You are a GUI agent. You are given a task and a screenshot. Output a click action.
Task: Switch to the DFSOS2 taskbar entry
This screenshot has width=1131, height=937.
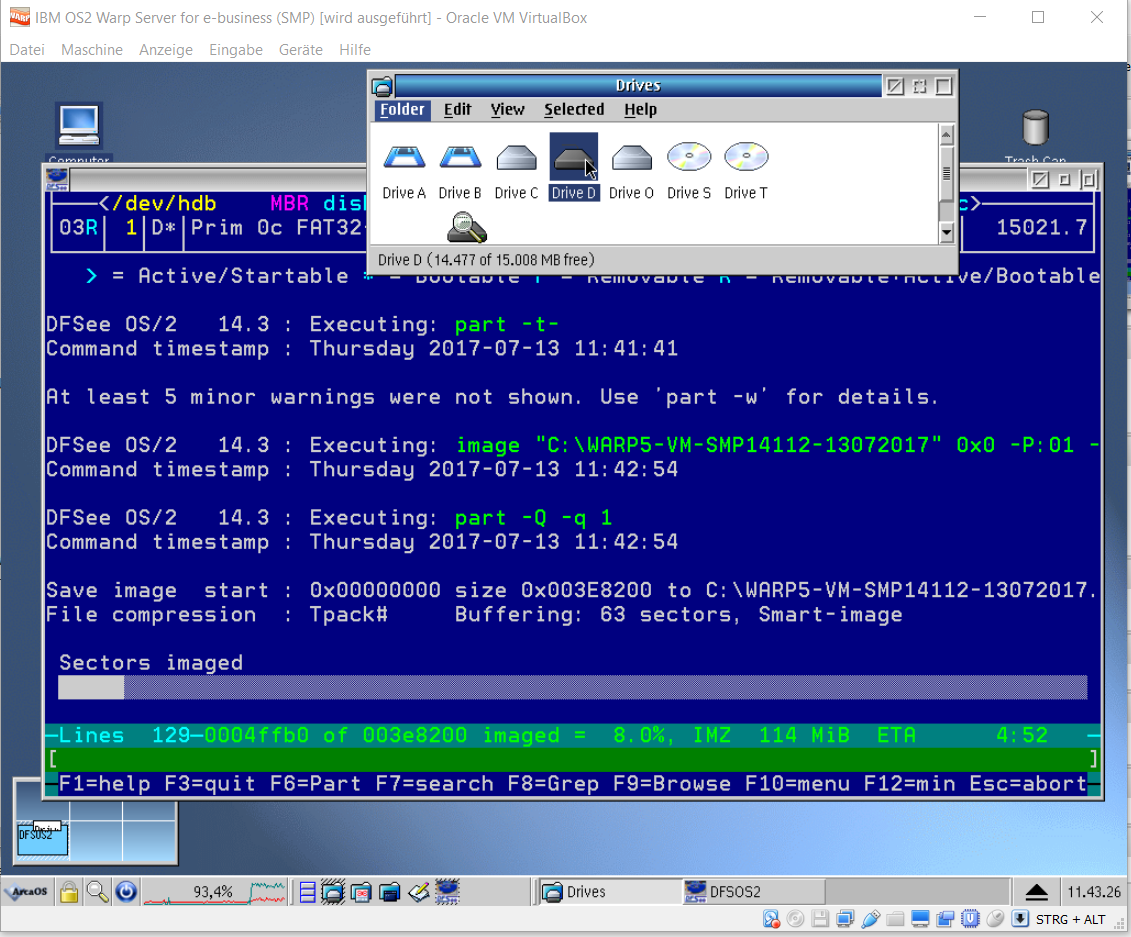click(x=752, y=892)
